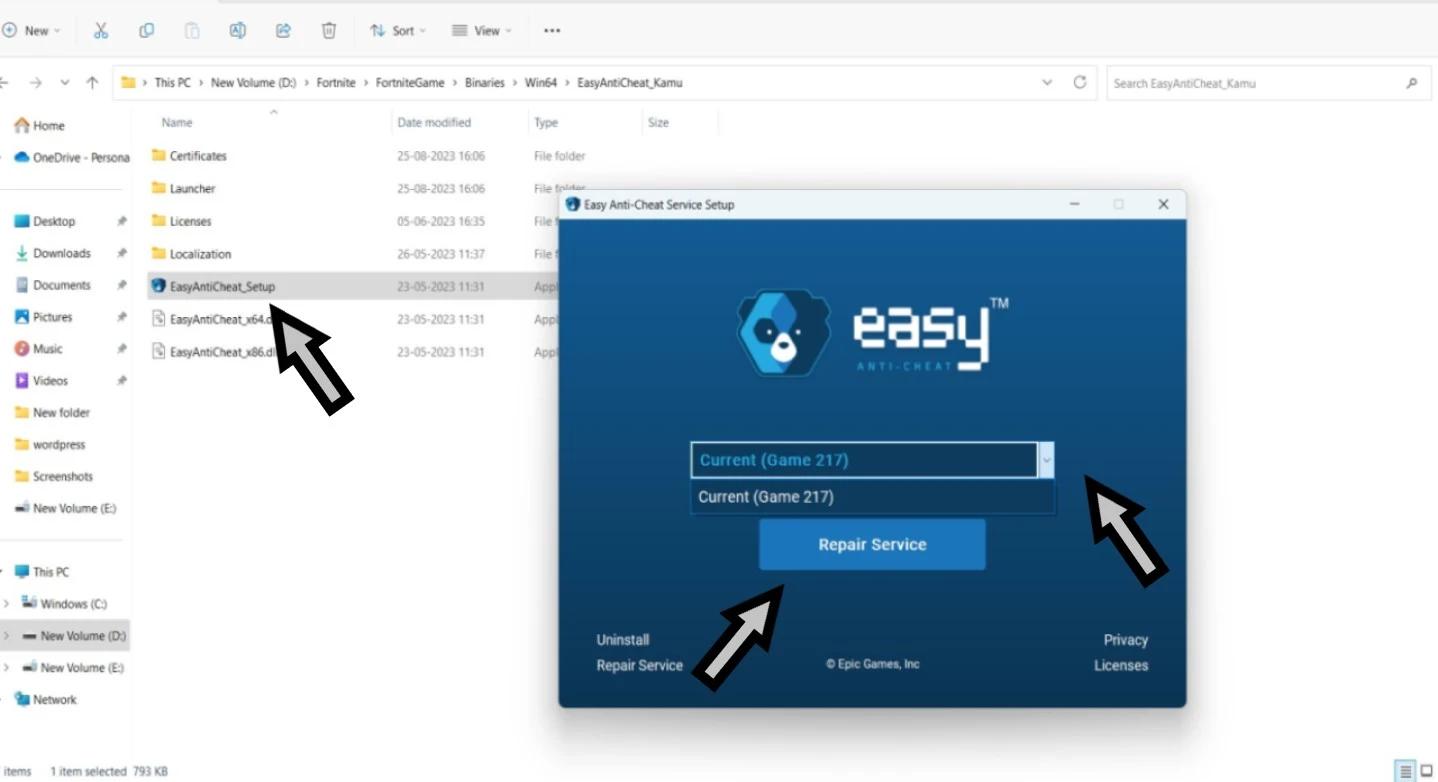Click the Paste clipboard icon

pos(192,31)
